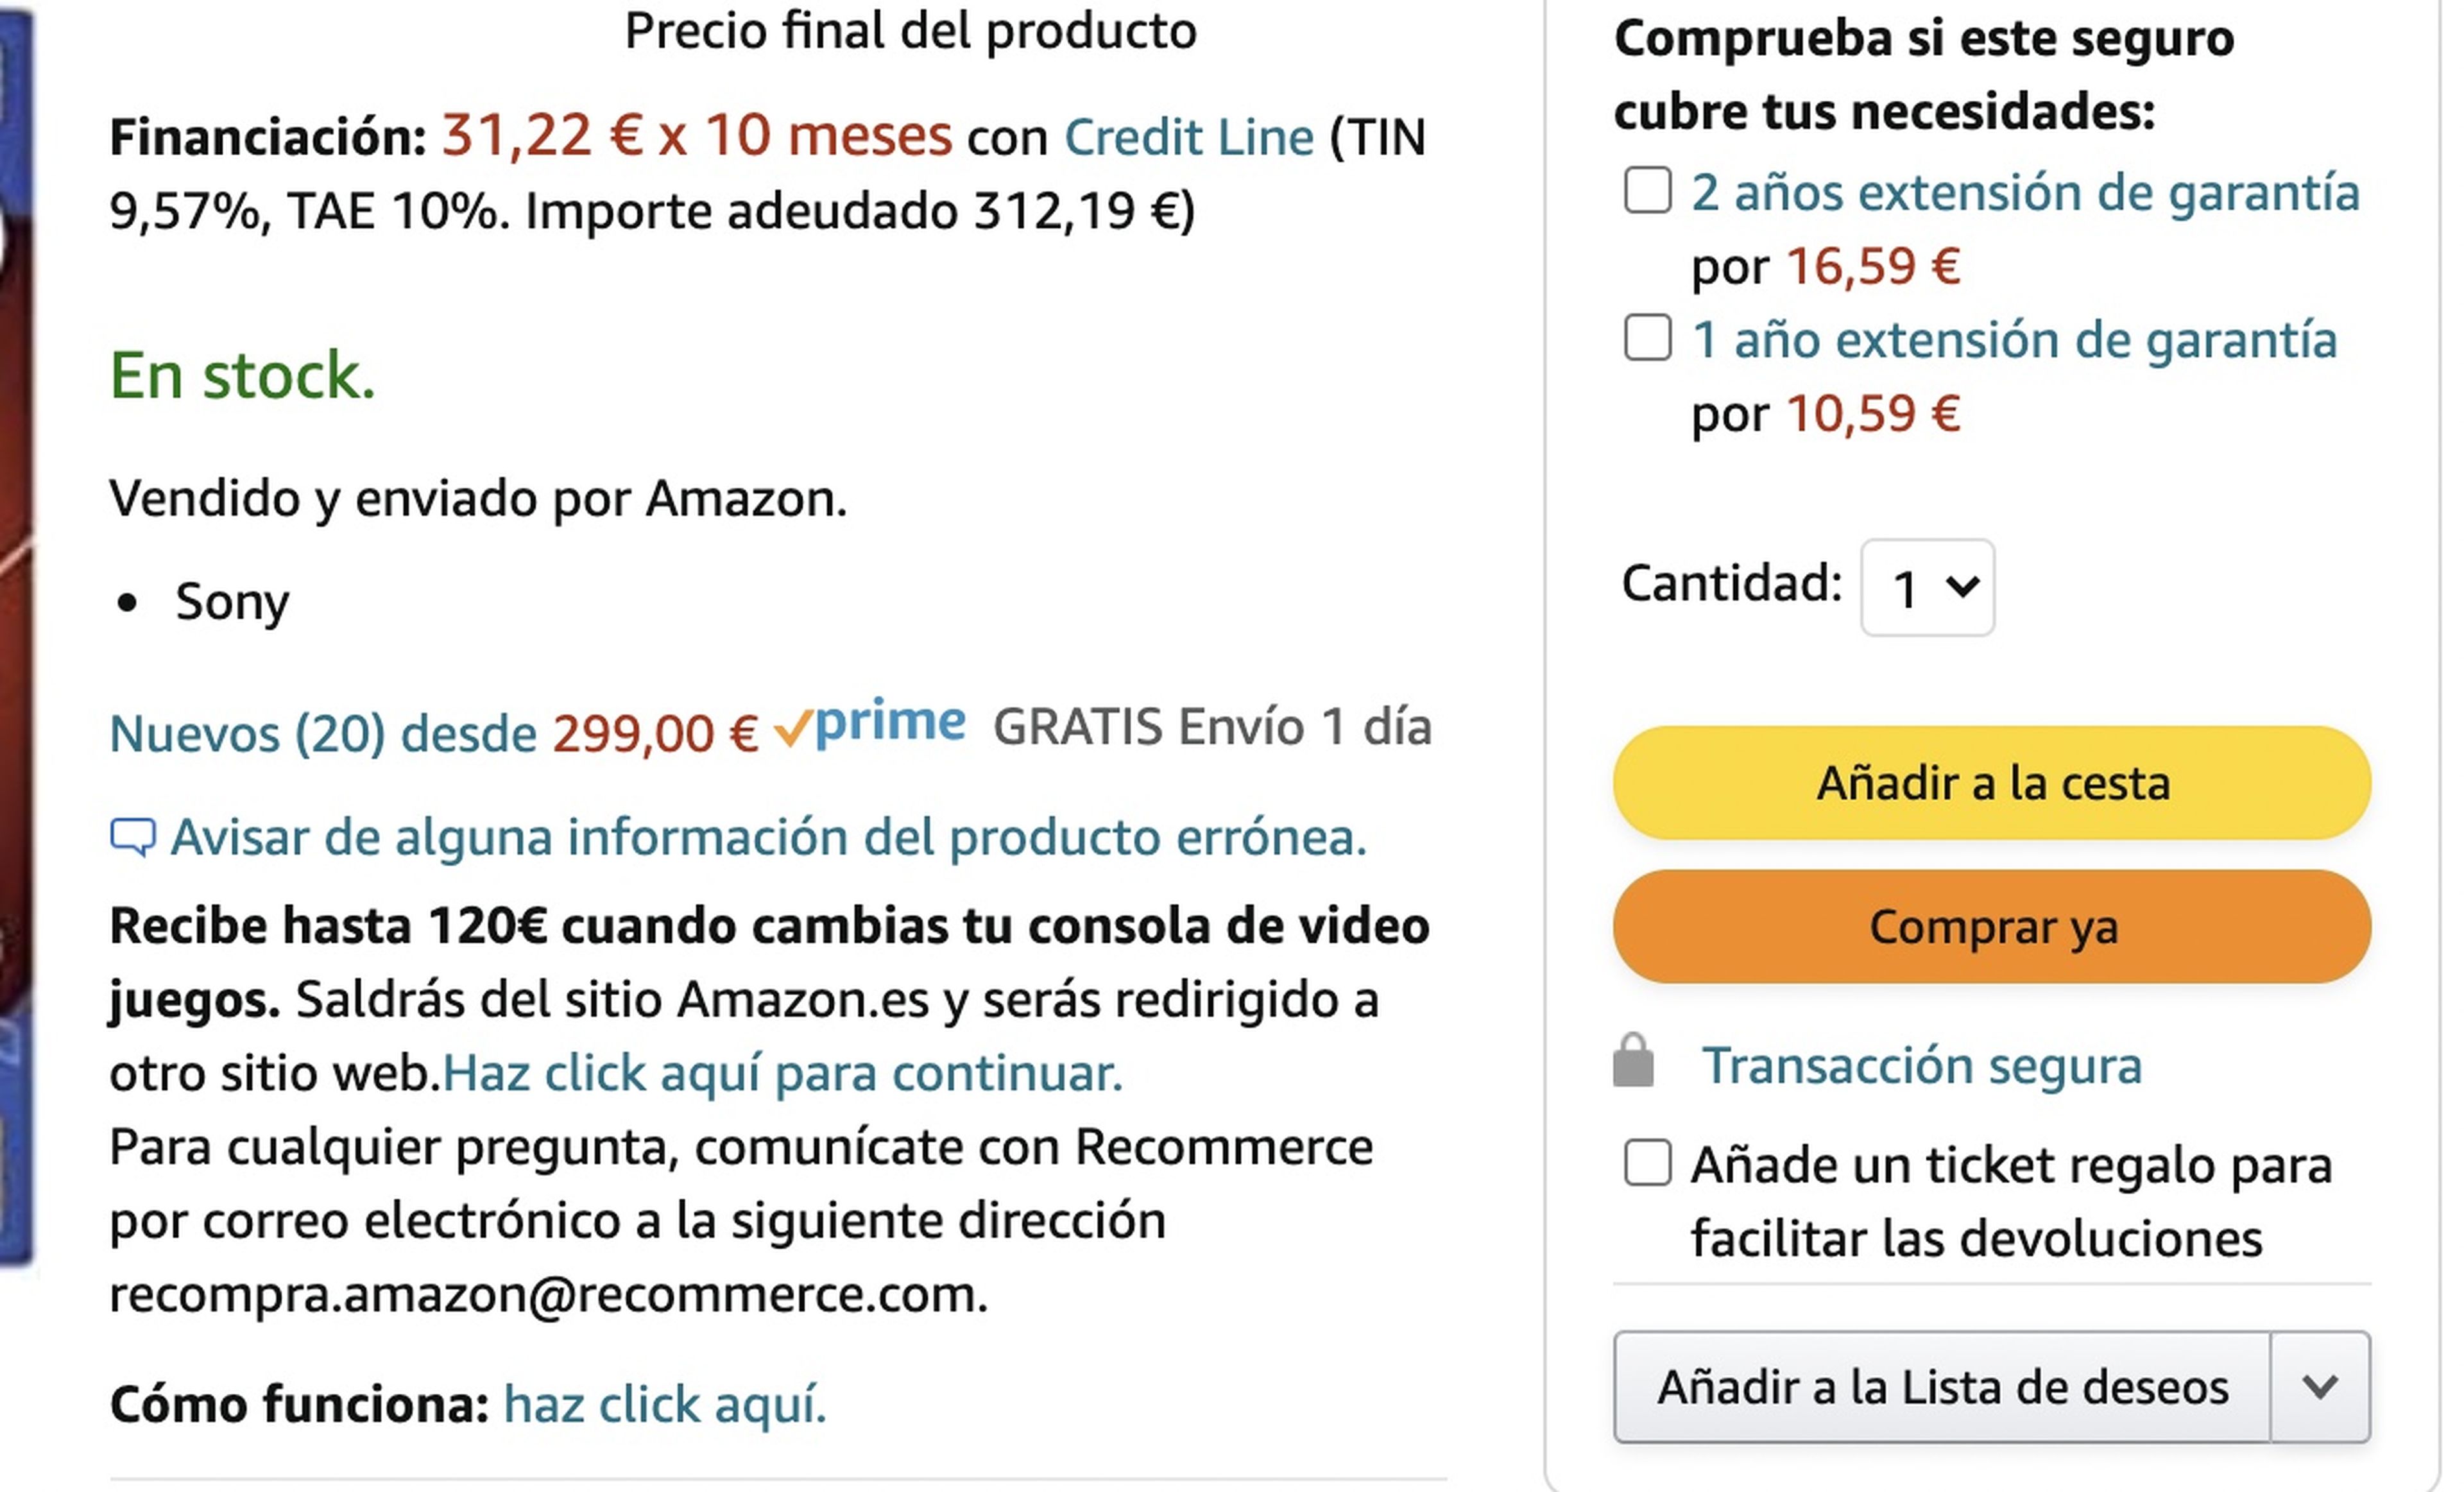Click the speech bubble report icon

pyautogui.click(x=132, y=837)
